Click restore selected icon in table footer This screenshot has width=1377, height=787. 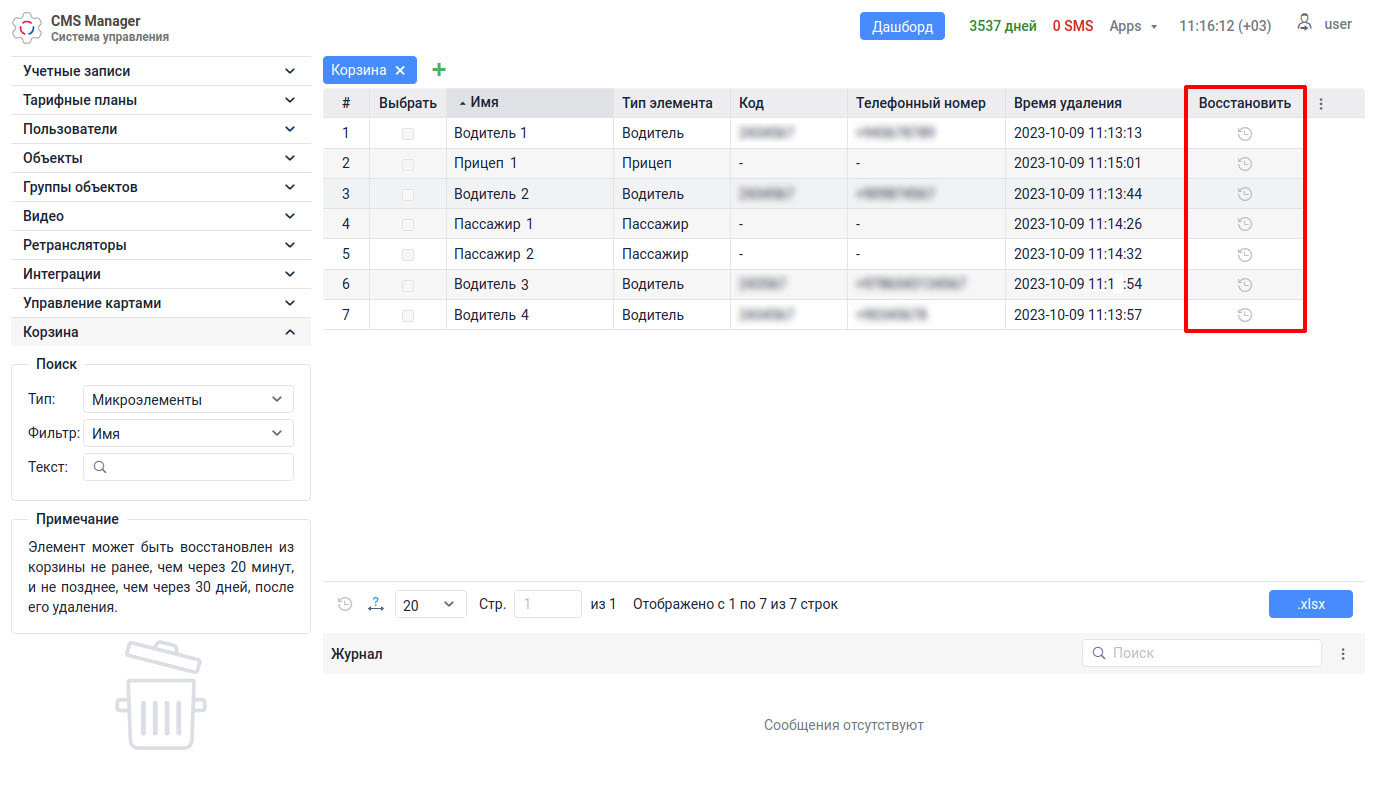pos(345,604)
